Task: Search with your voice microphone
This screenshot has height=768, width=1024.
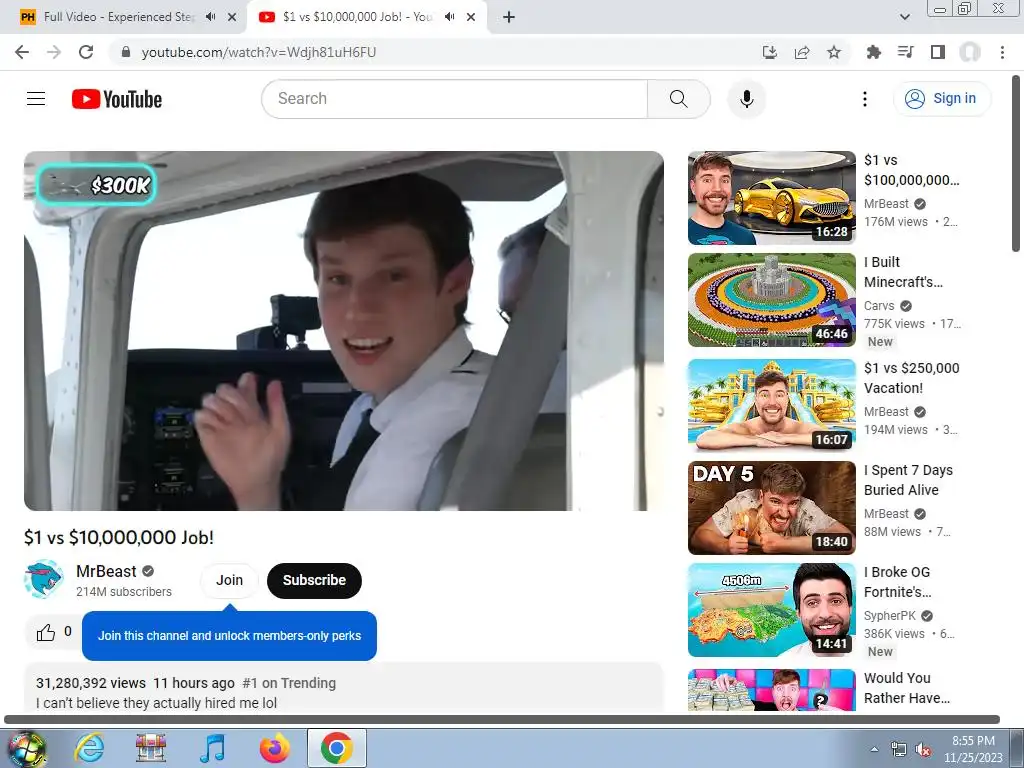Action: point(746,99)
